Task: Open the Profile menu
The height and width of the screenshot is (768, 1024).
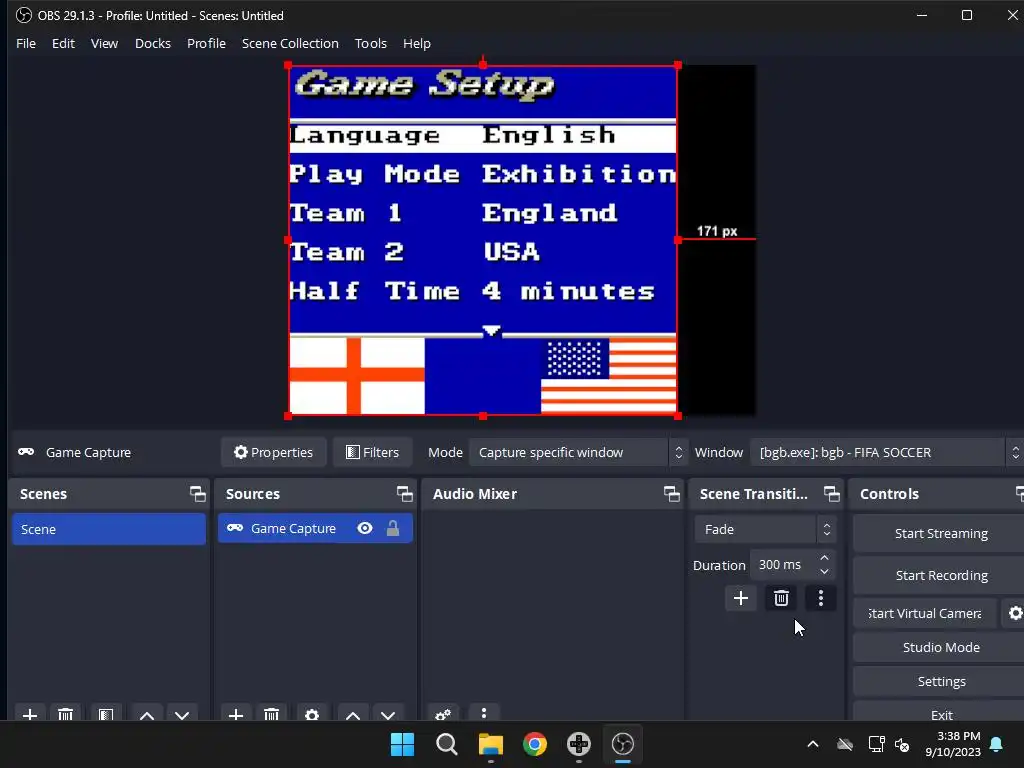Action: coord(206,43)
